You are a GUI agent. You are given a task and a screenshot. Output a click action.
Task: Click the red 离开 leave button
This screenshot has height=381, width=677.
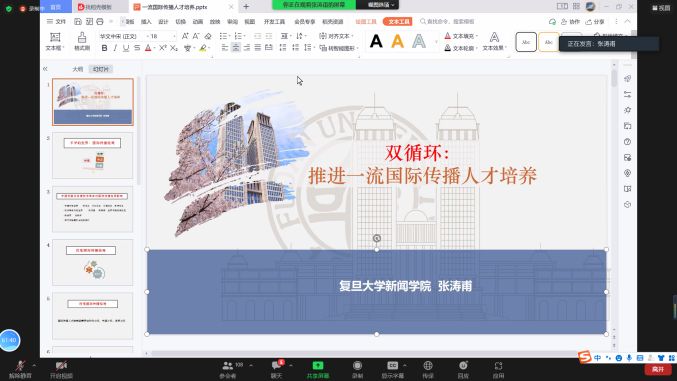(658, 369)
